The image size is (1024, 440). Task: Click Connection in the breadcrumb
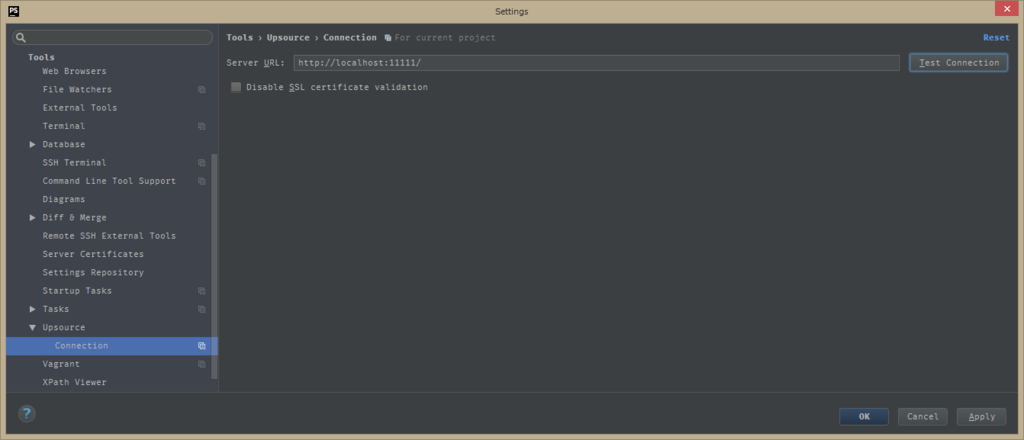point(350,38)
